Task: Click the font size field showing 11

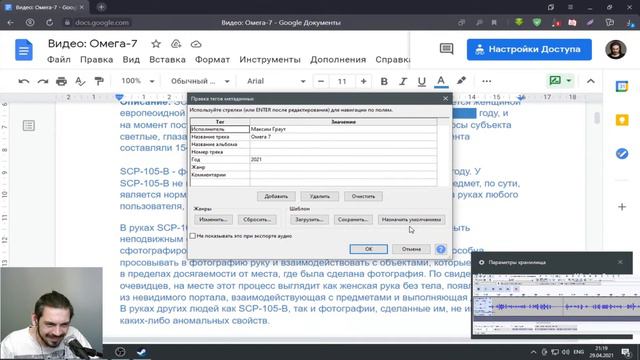Action: [342, 81]
